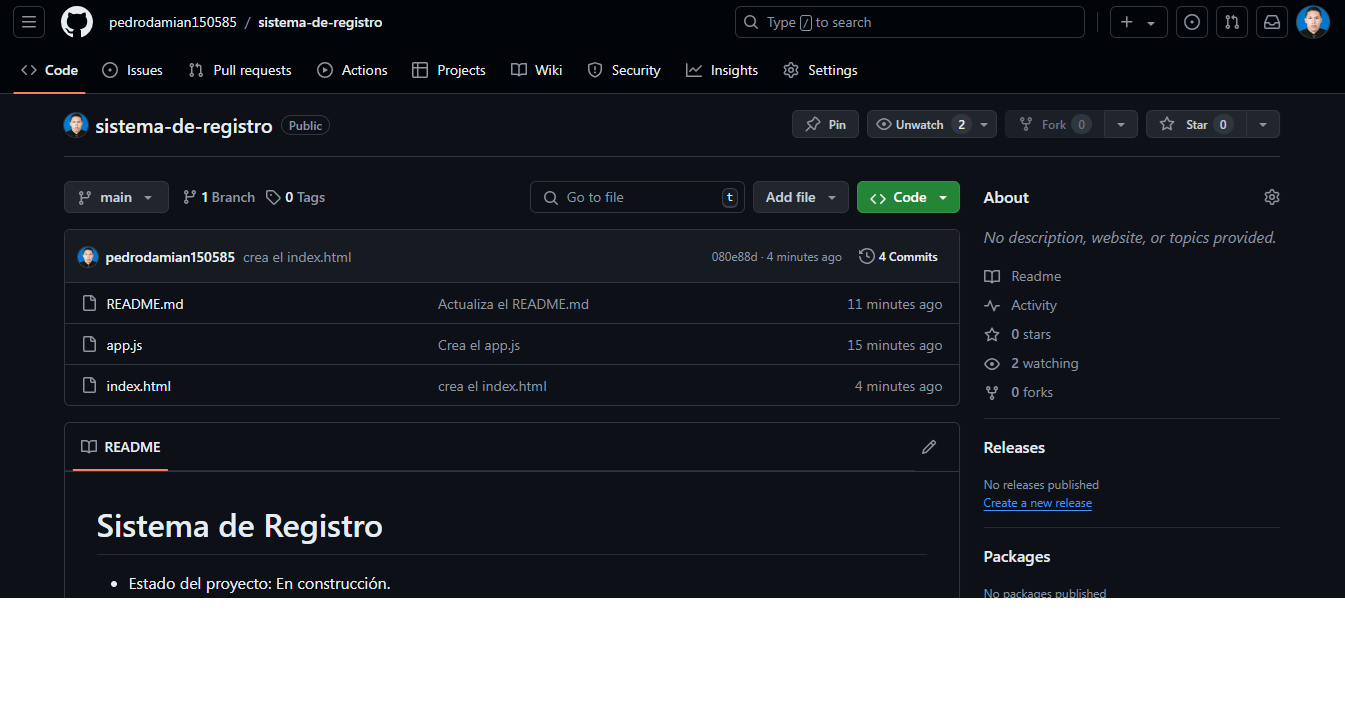Click the index.html file icon

tap(89, 386)
